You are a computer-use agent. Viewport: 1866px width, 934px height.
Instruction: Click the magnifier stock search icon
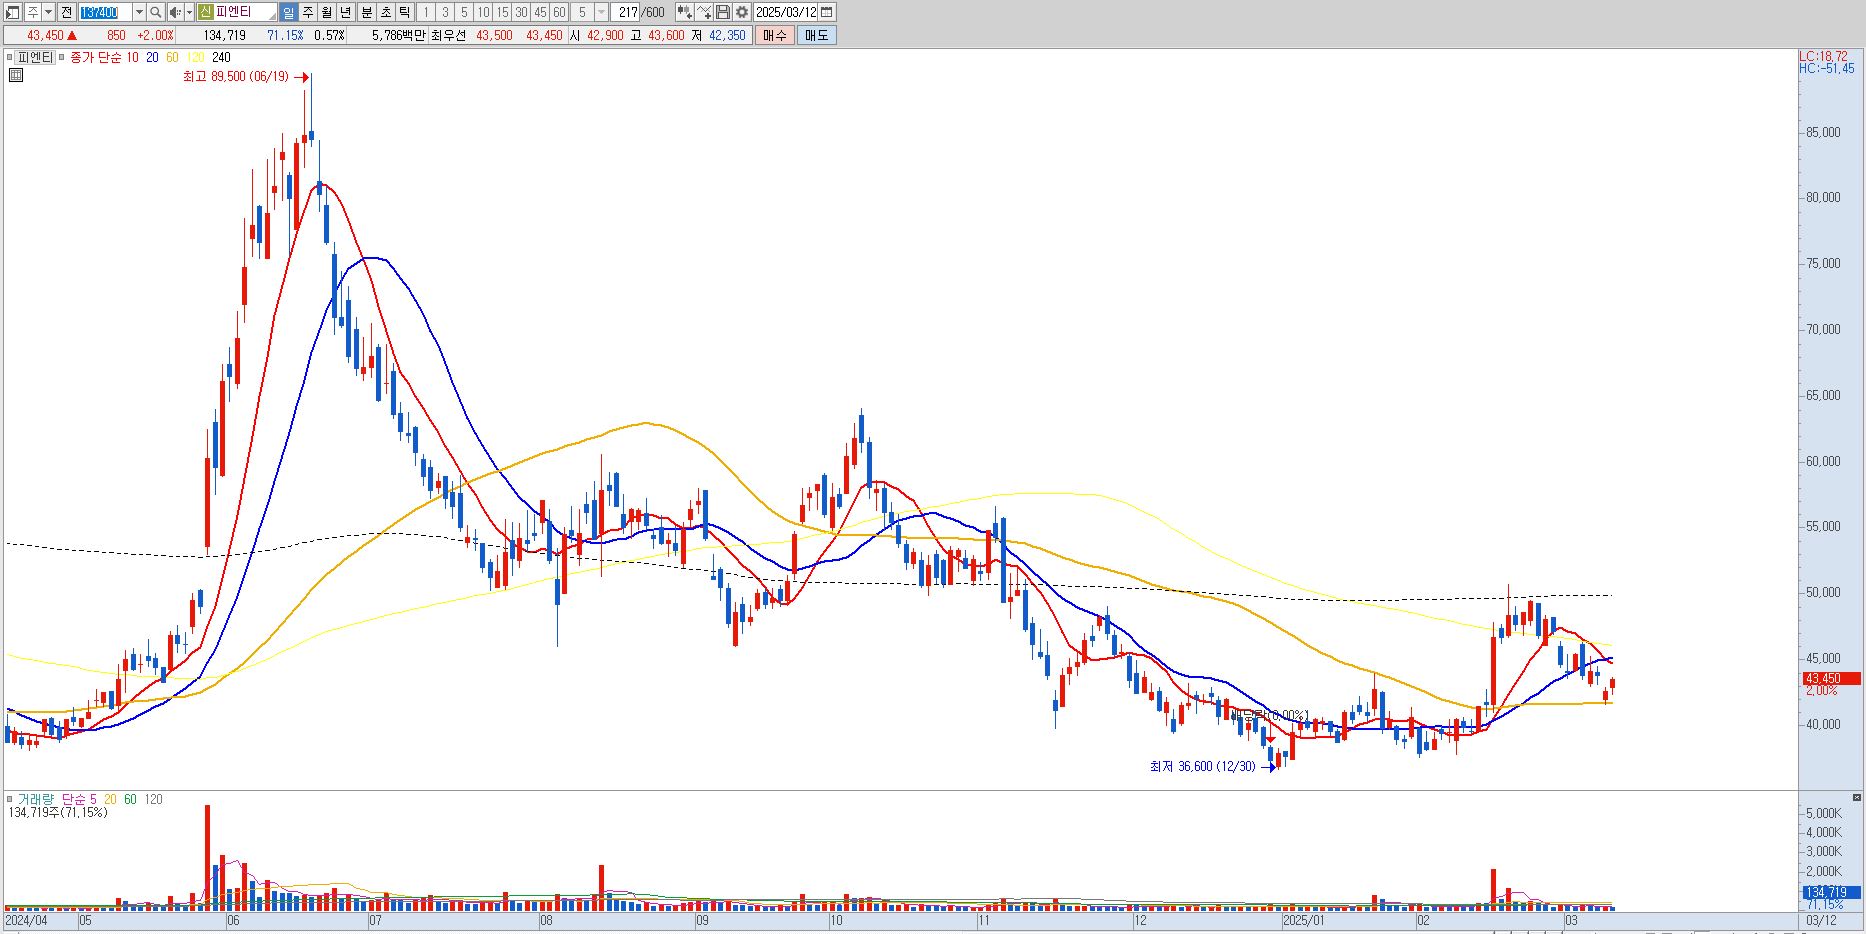tap(155, 12)
